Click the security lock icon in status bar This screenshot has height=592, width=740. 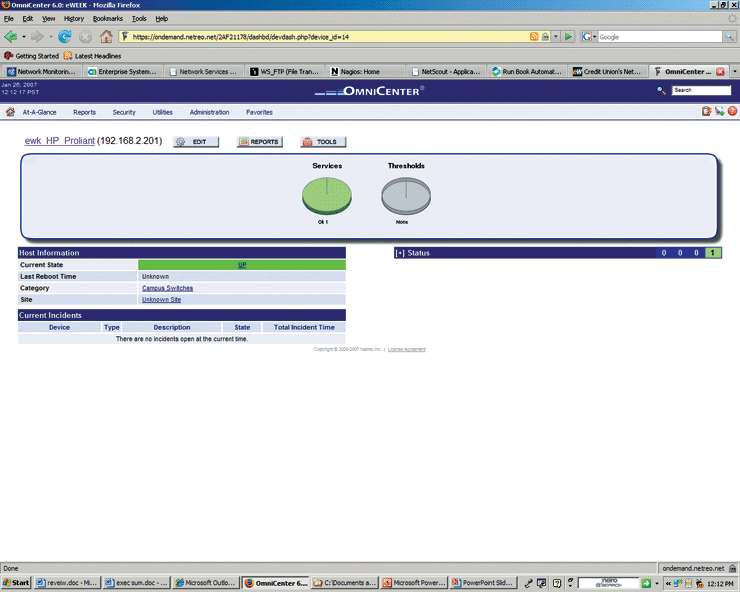pyautogui.click(x=732, y=568)
